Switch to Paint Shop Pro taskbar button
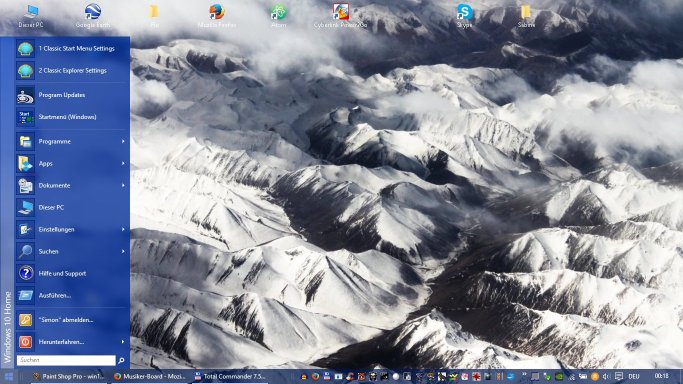 [68, 376]
